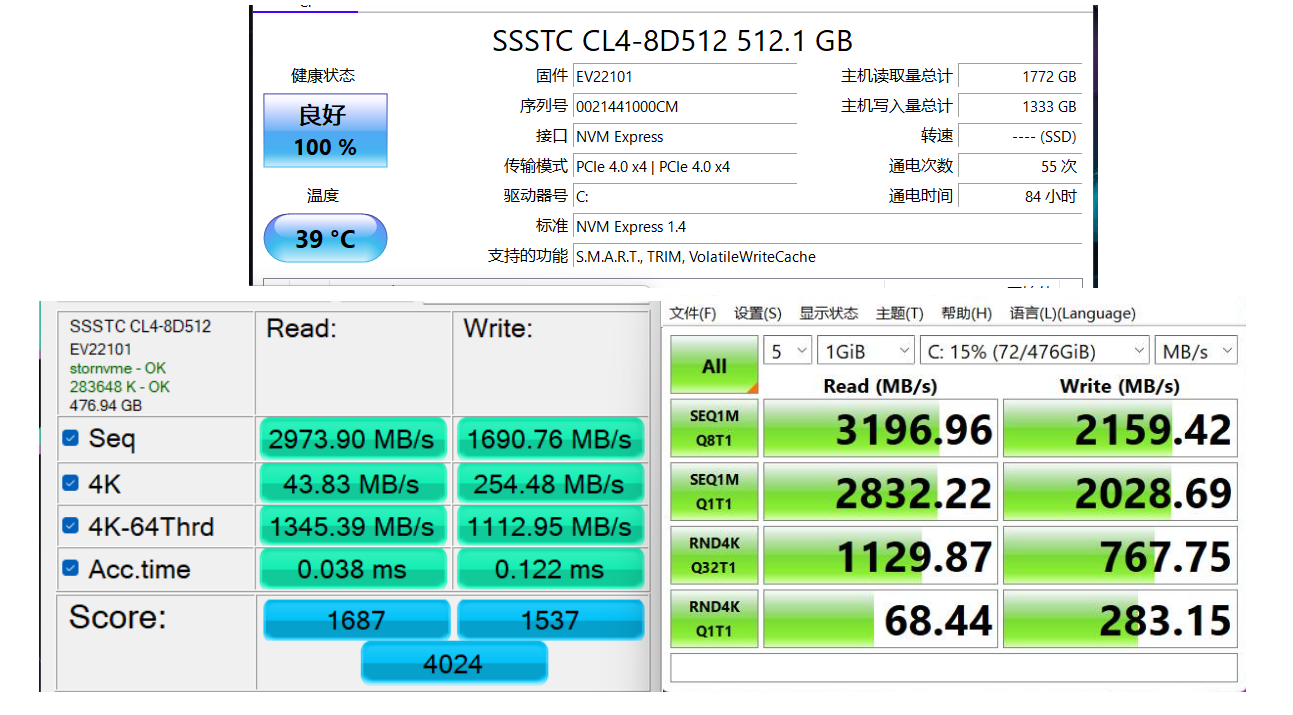Viewport: 1293px width, 715px height.
Task: Click the RND4K Q1T1 write value 283.15
Action: pos(1120,618)
